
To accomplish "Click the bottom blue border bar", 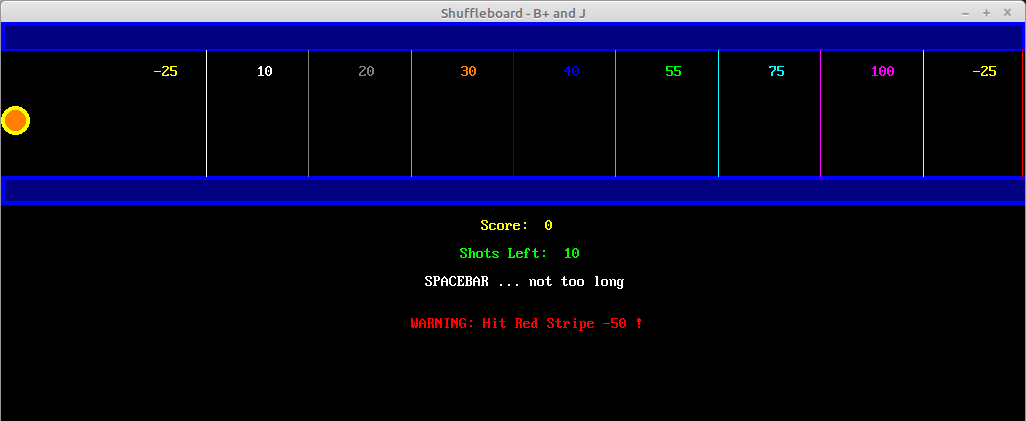I will click(x=512, y=191).
